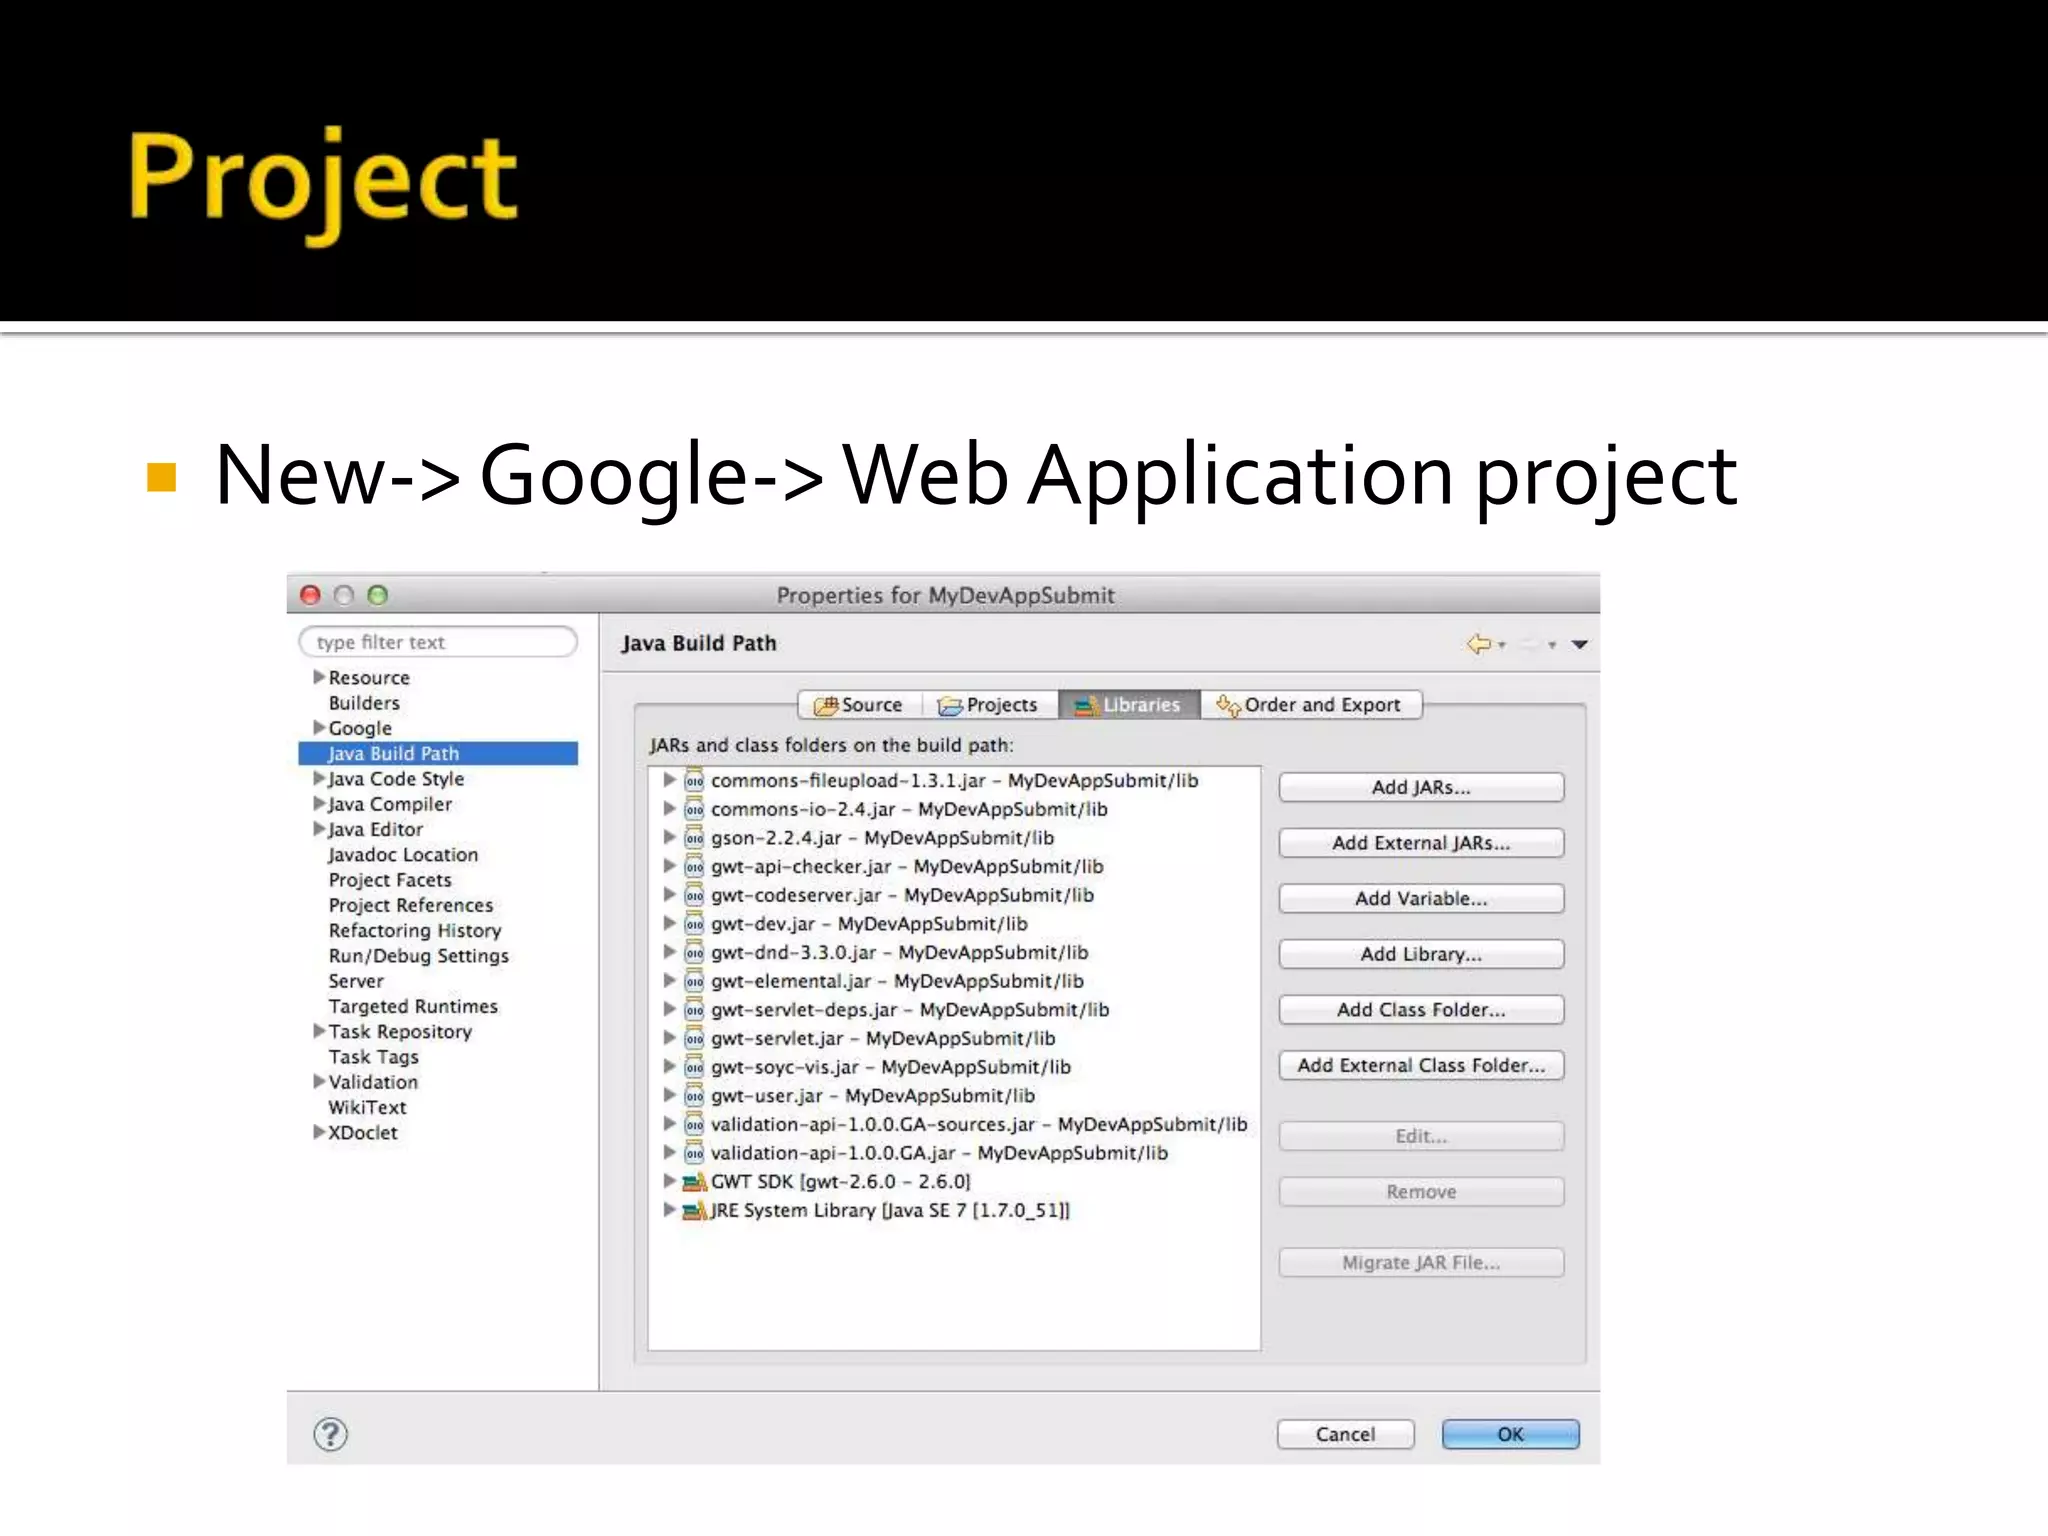
Task: Select the gwt-dev.jar library row
Action: pos(868,924)
